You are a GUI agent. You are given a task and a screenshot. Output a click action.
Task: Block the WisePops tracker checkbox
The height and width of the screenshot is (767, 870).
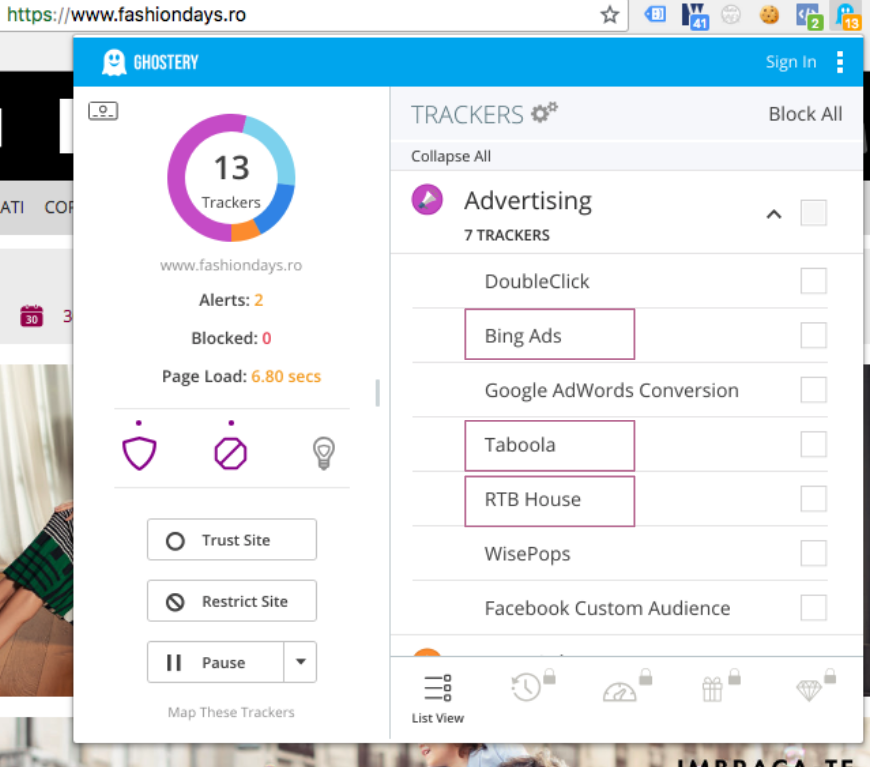(x=813, y=553)
